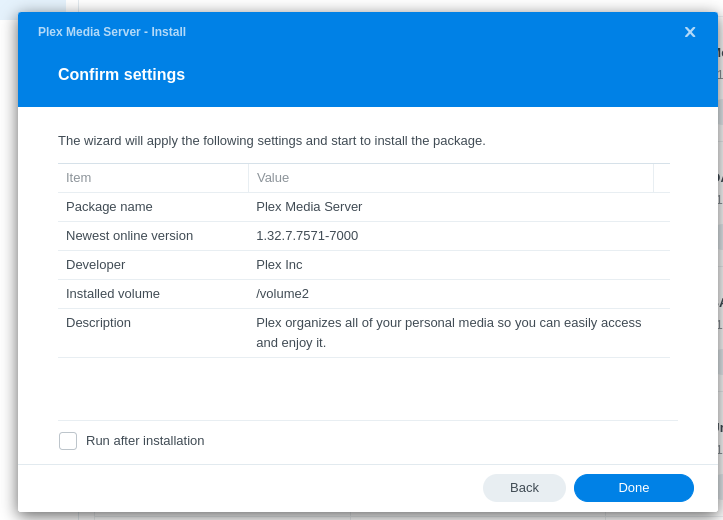Viewport: 723px width, 520px height.
Task: Close the Plex Media Server install dialog
Action: pos(690,32)
